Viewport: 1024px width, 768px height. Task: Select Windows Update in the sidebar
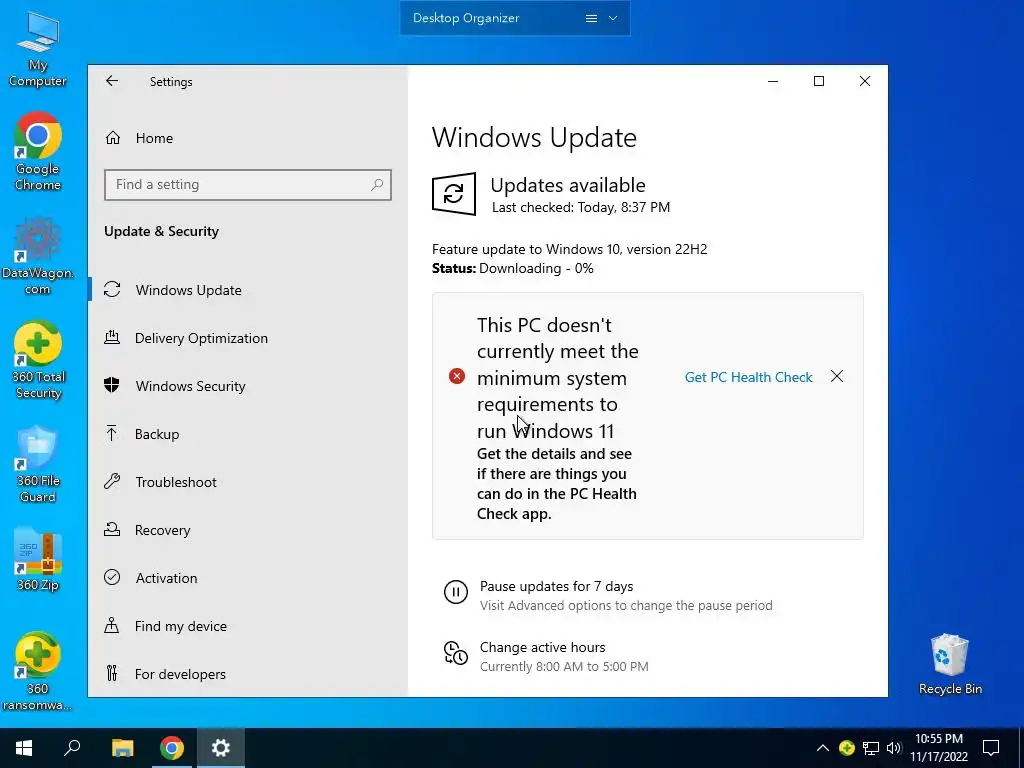[x=248, y=290]
